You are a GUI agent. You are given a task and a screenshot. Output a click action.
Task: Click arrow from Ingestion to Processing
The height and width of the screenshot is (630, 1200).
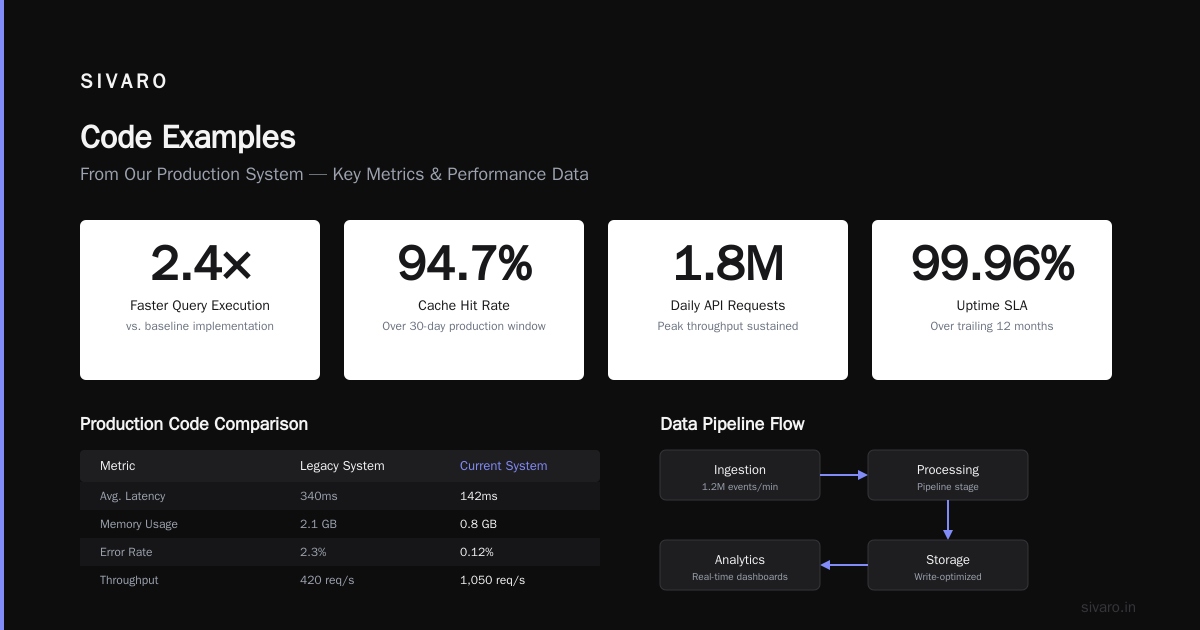(844, 475)
